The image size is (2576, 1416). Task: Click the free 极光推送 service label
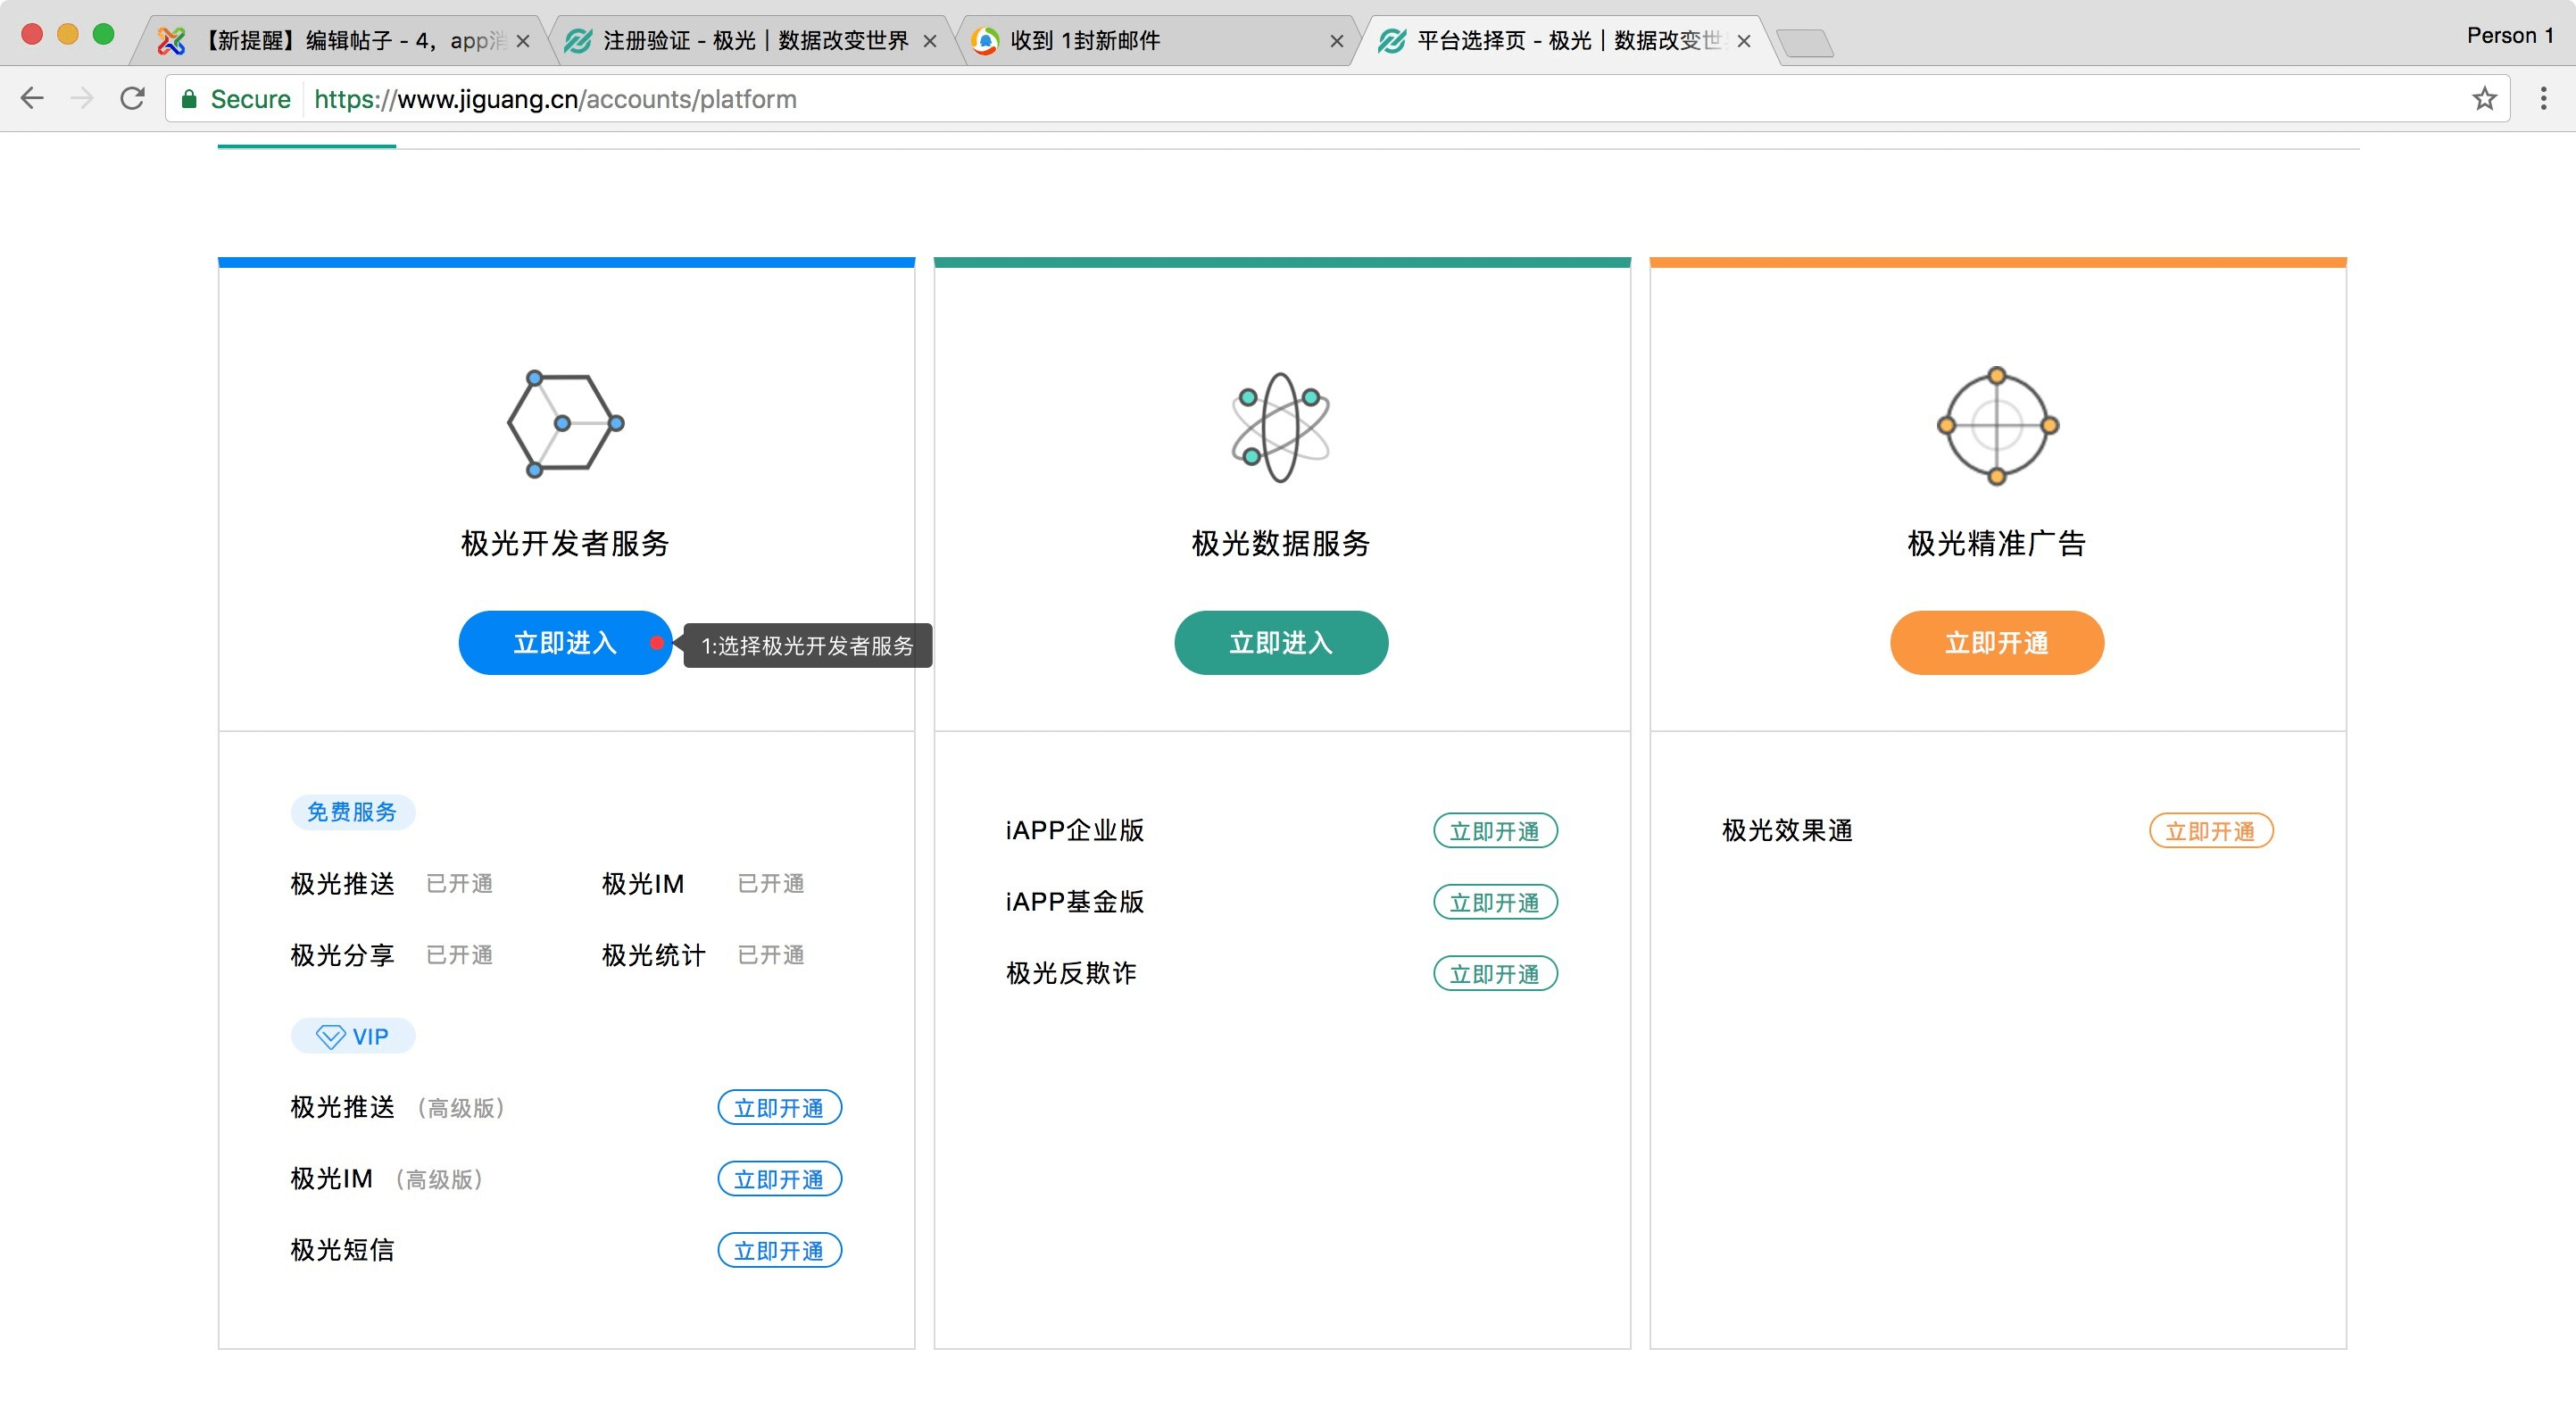[x=342, y=884]
